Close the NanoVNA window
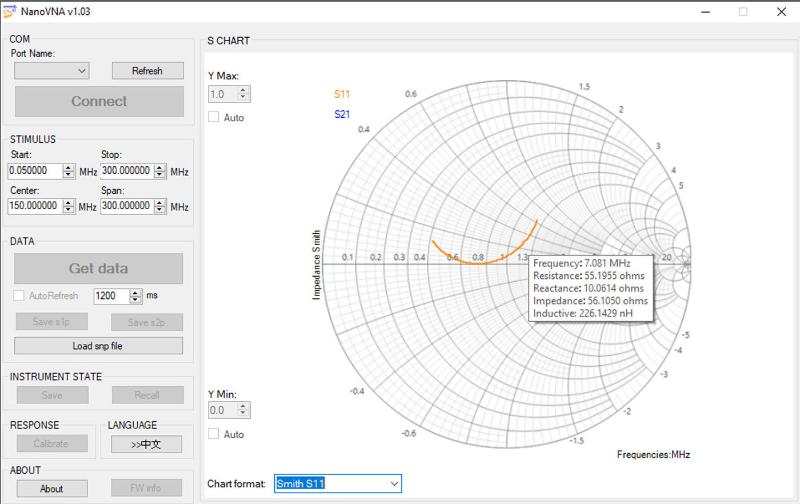Screen dimensions: 800x504 pos(780,11)
